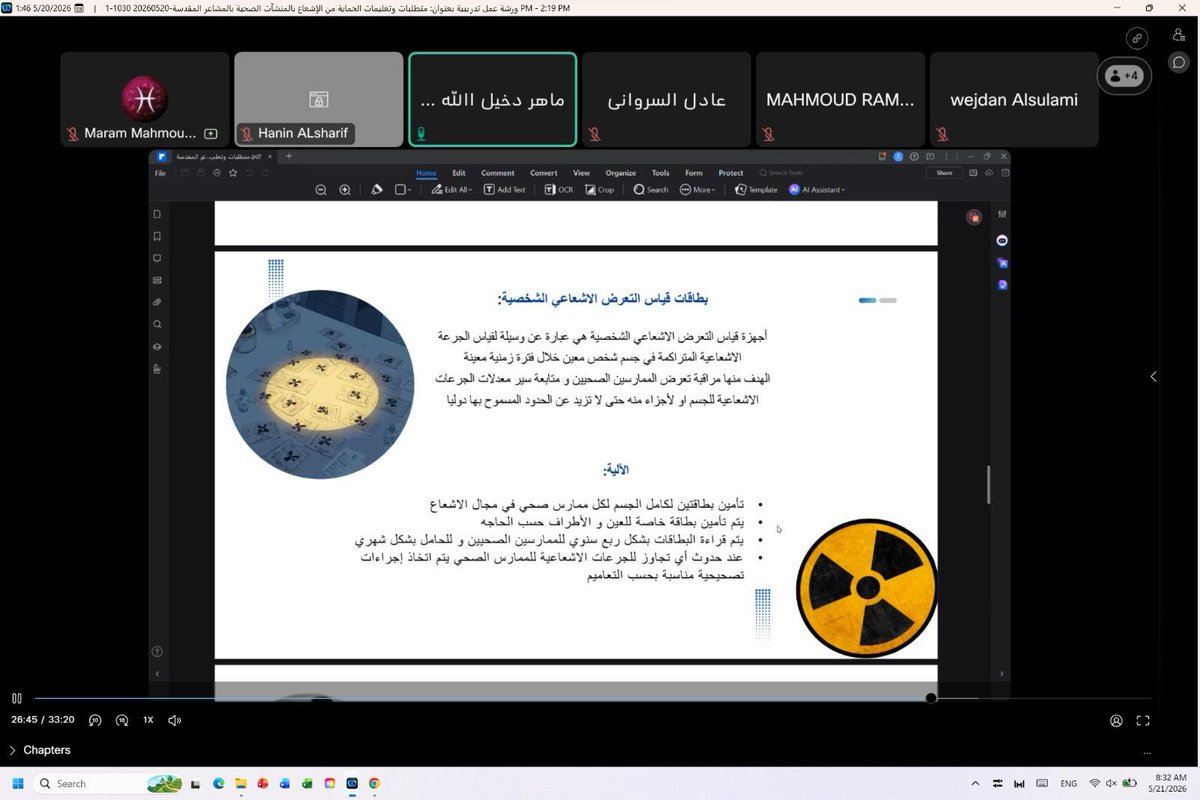
Task: Close the PDF document tab
Action: (269, 157)
